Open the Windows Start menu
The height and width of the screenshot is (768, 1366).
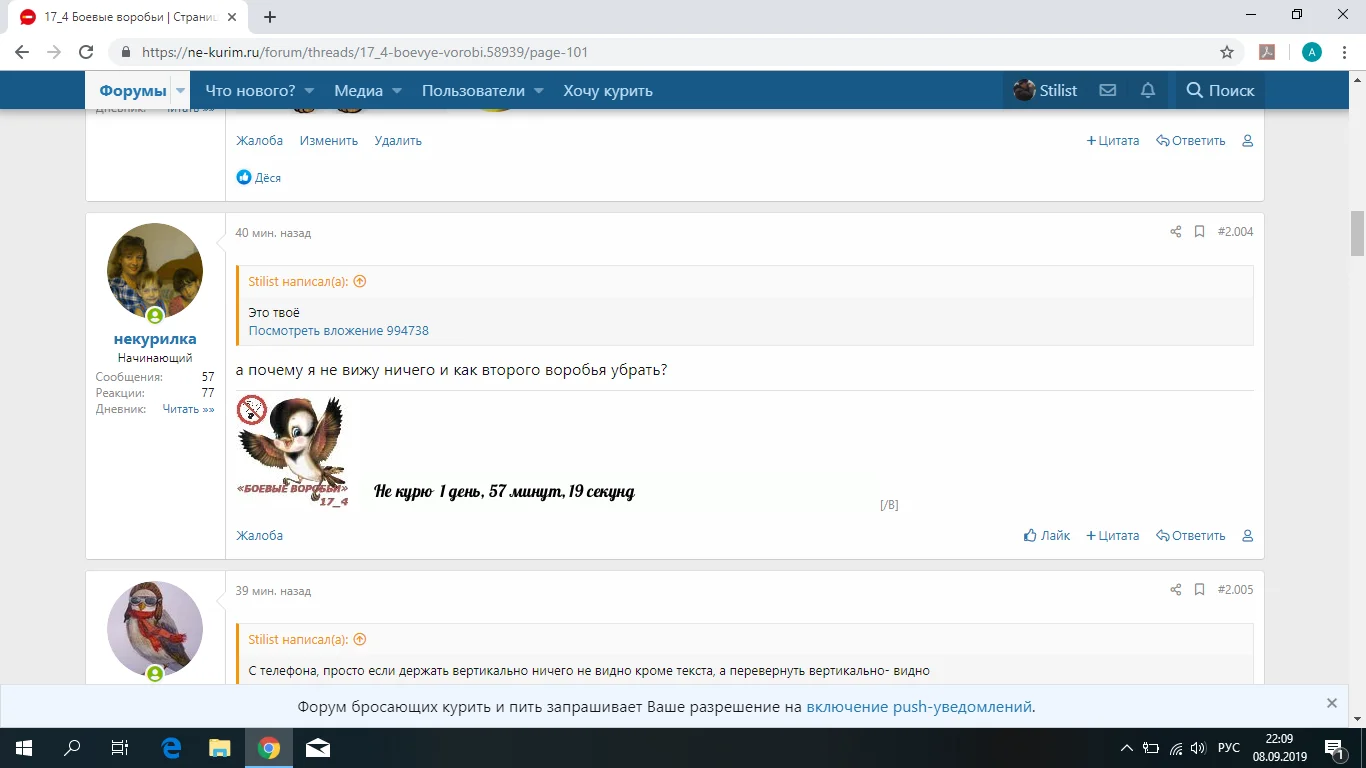pyautogui.click(x=23, y=748)
